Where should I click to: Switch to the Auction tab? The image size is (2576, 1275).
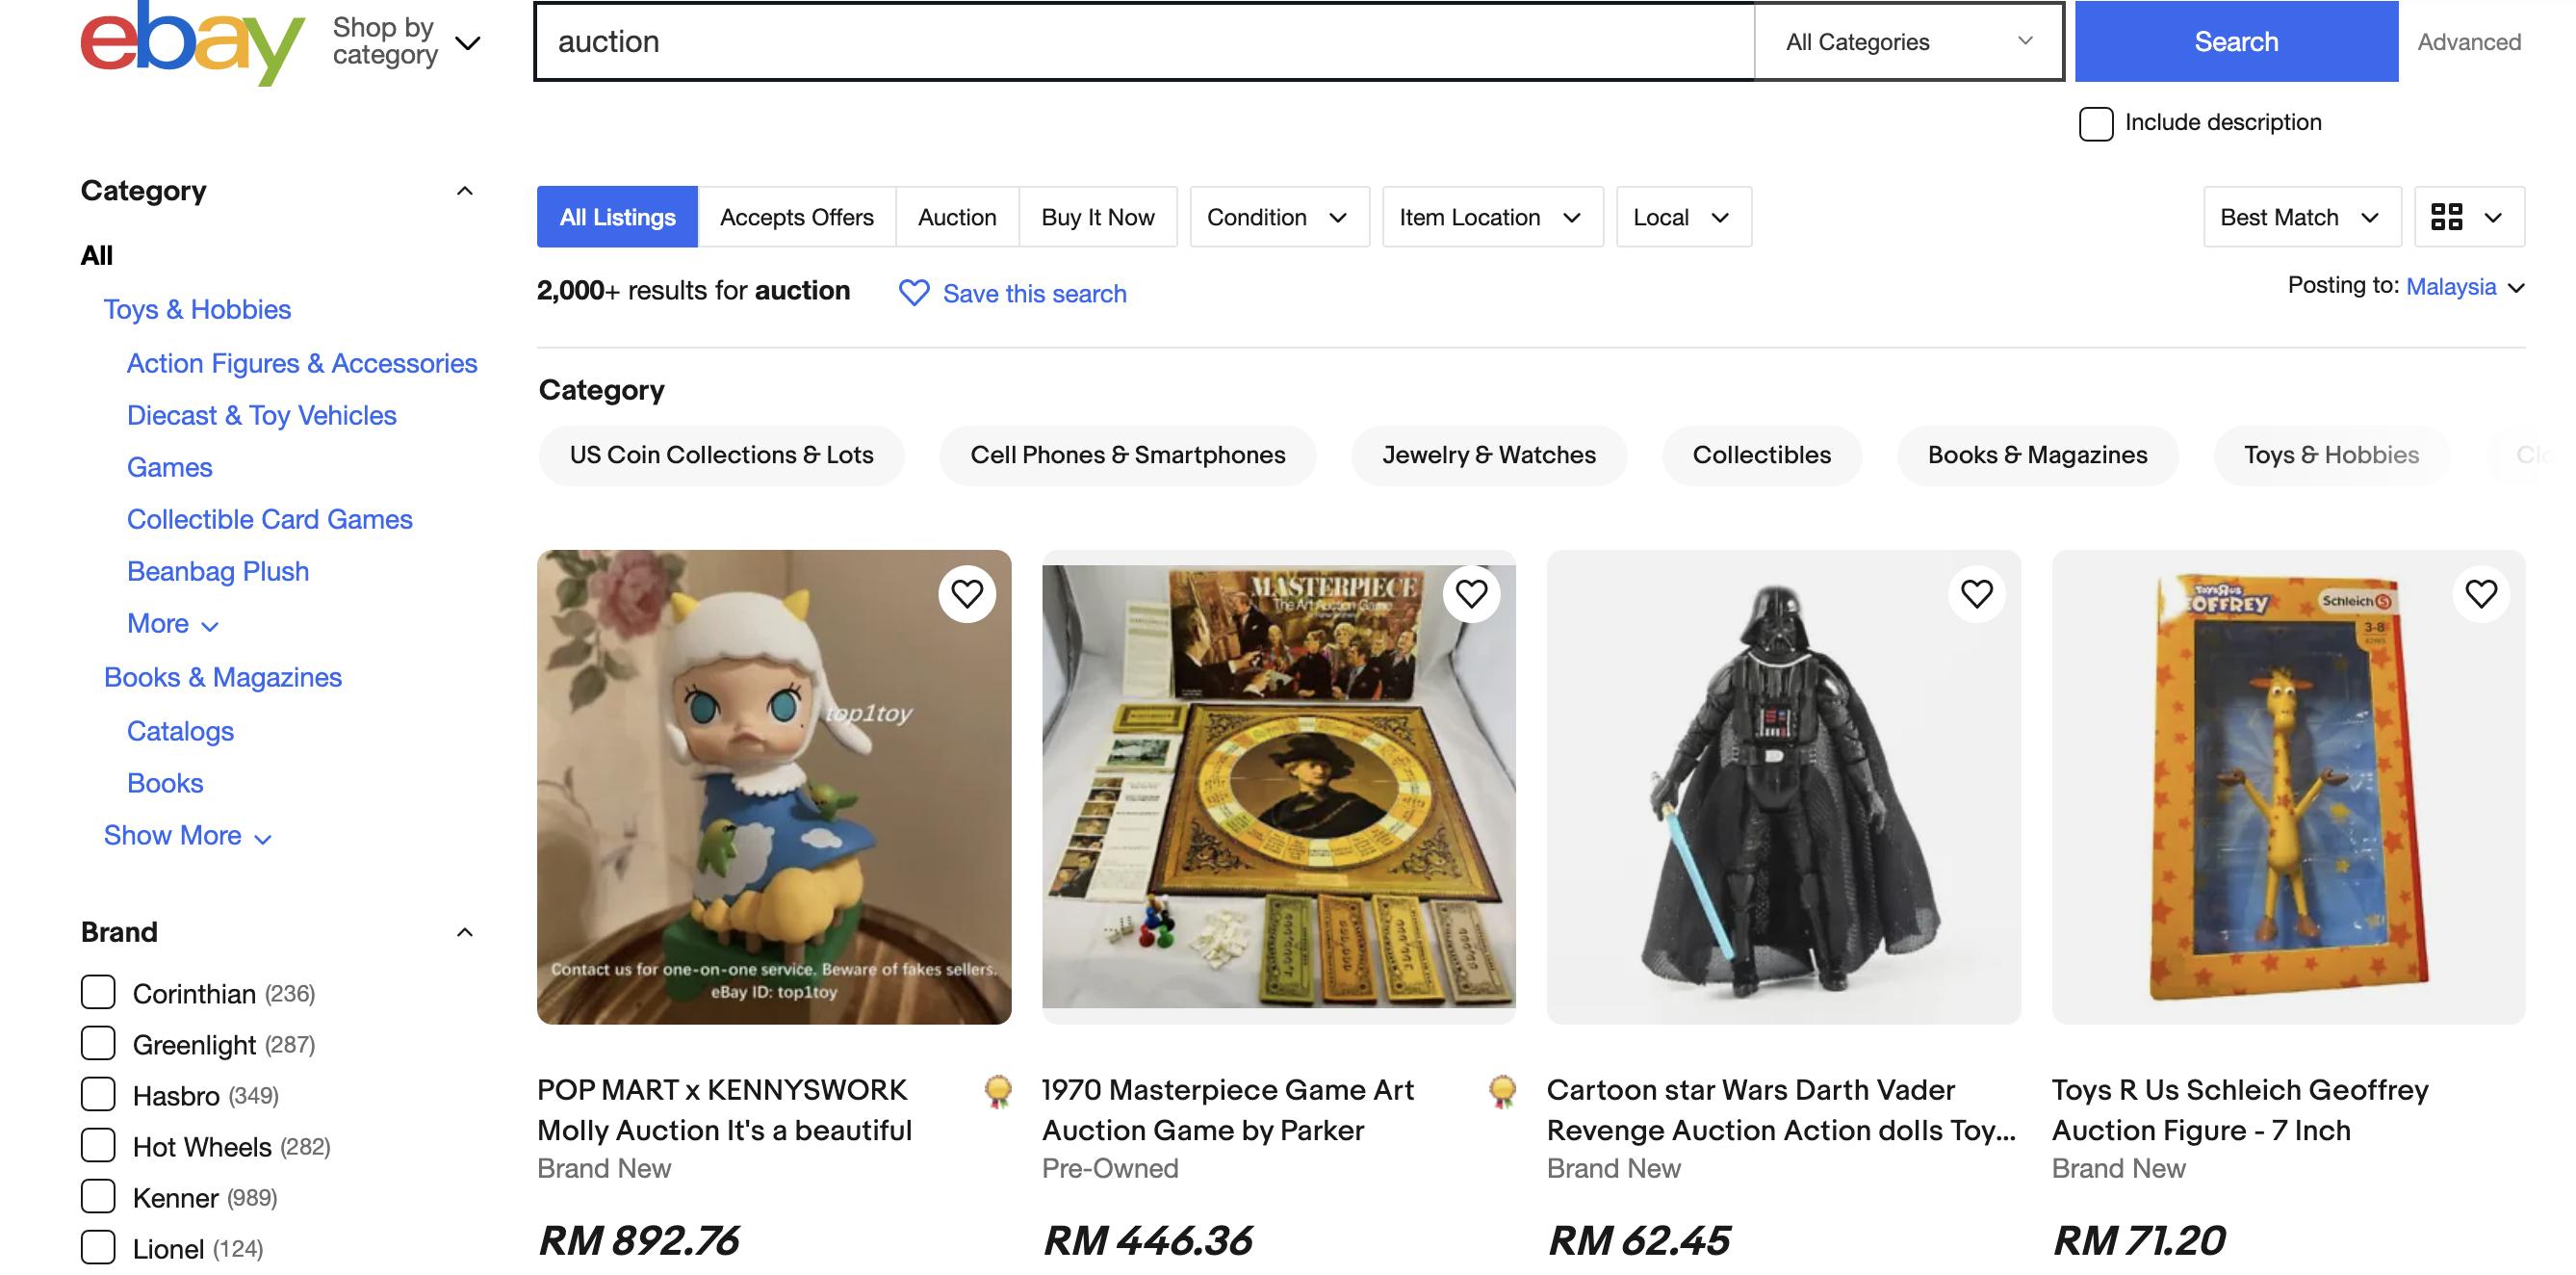[957, 217]
